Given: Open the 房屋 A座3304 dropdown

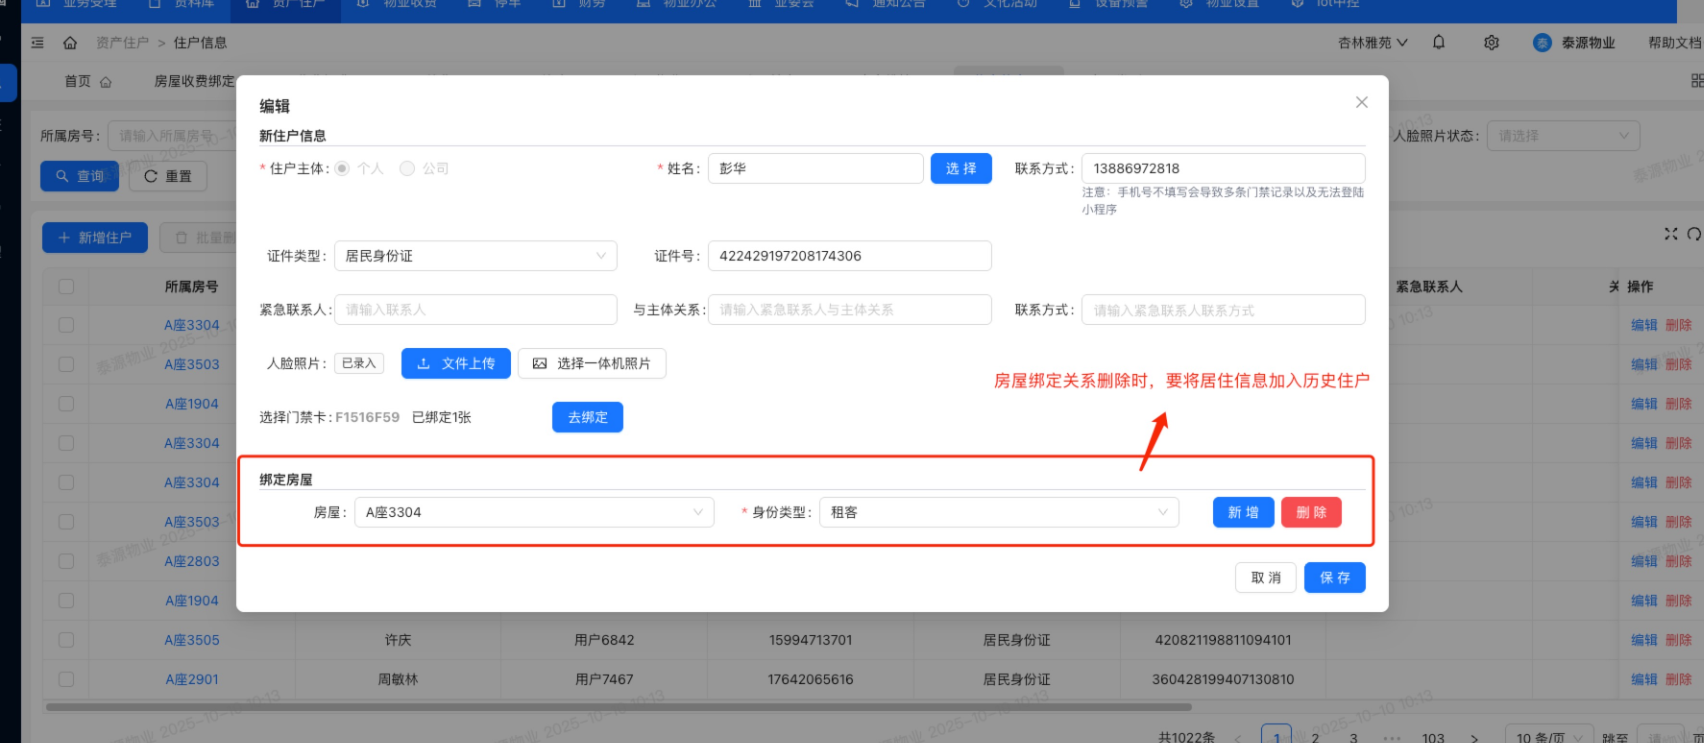Looking at the screenshot, I should (534, 513).
